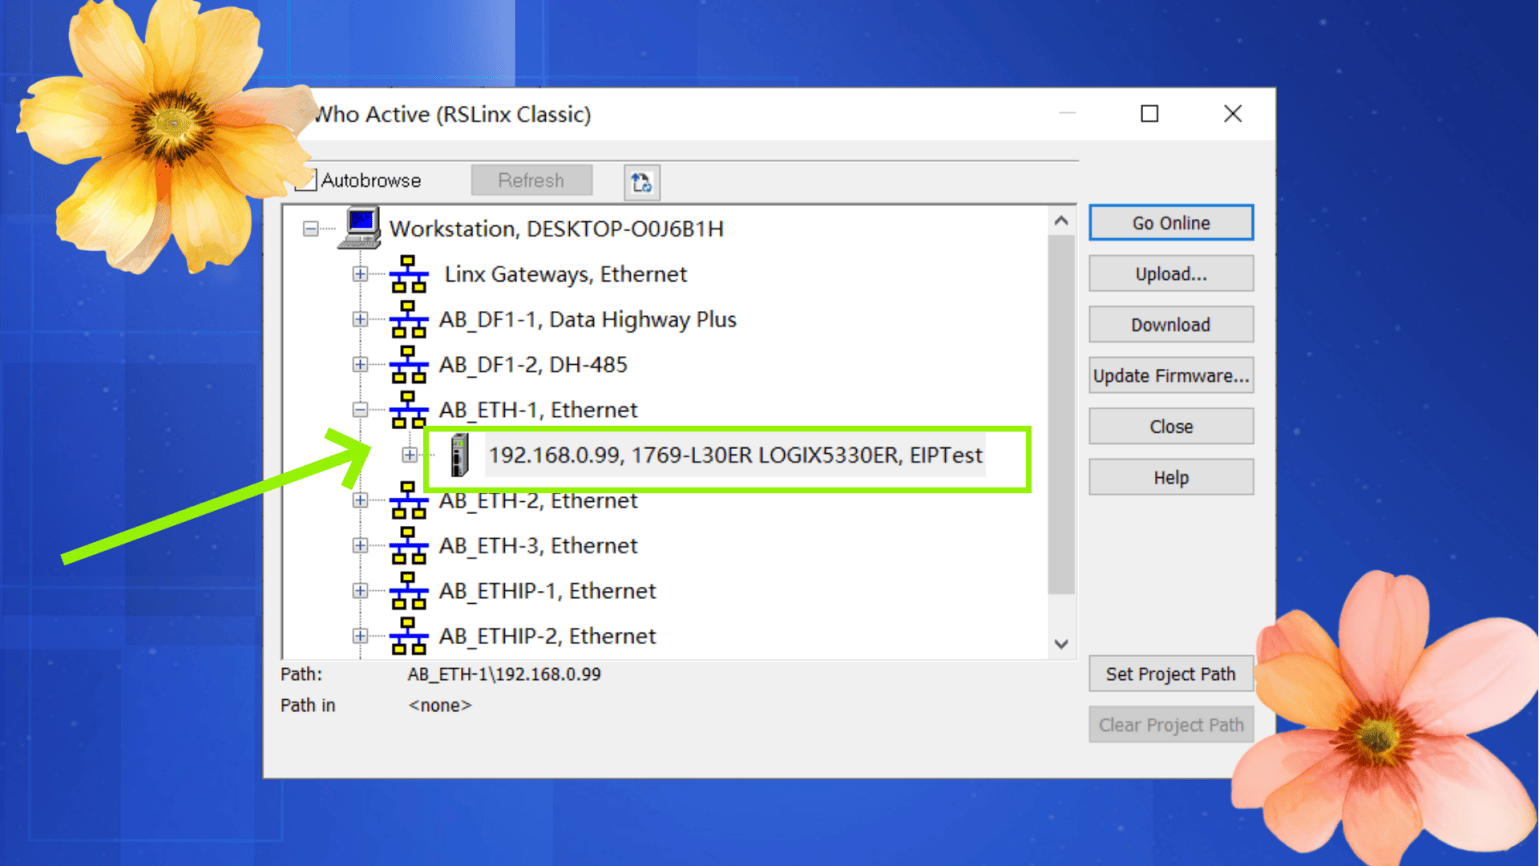This screenshot has height=866, width=1539.
Task: Click the vertical scrollbar thumb
Action: [1061, 415]
